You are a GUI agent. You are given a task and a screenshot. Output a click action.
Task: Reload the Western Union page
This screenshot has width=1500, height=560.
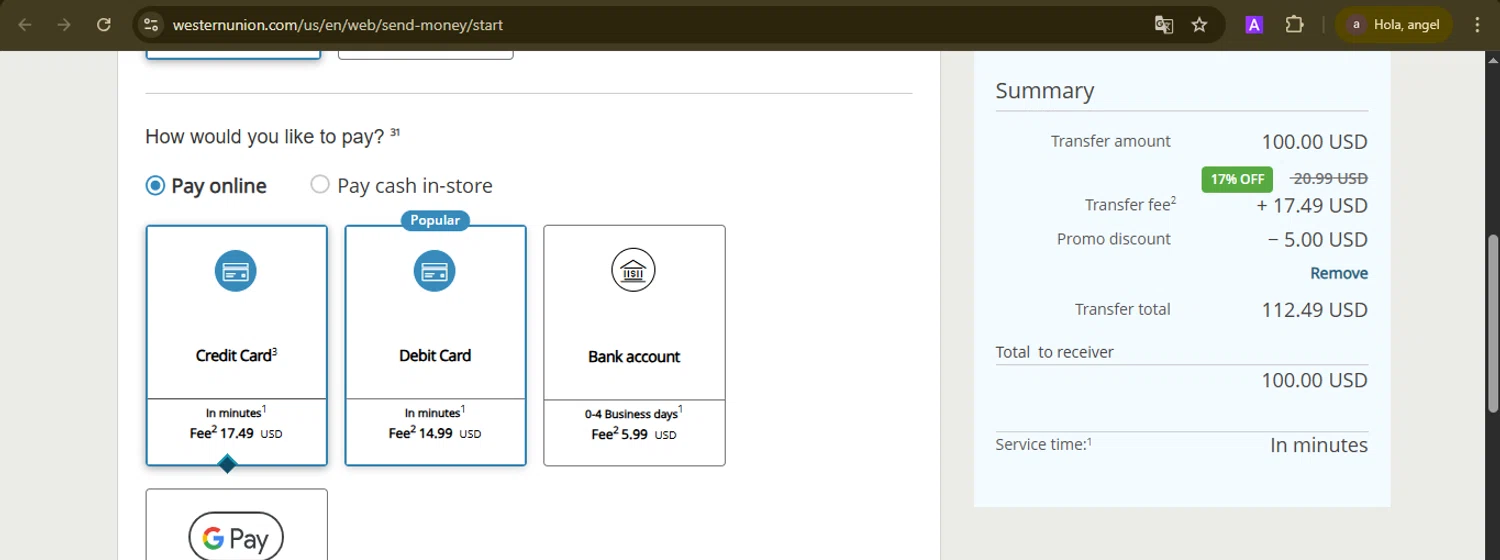104,25
